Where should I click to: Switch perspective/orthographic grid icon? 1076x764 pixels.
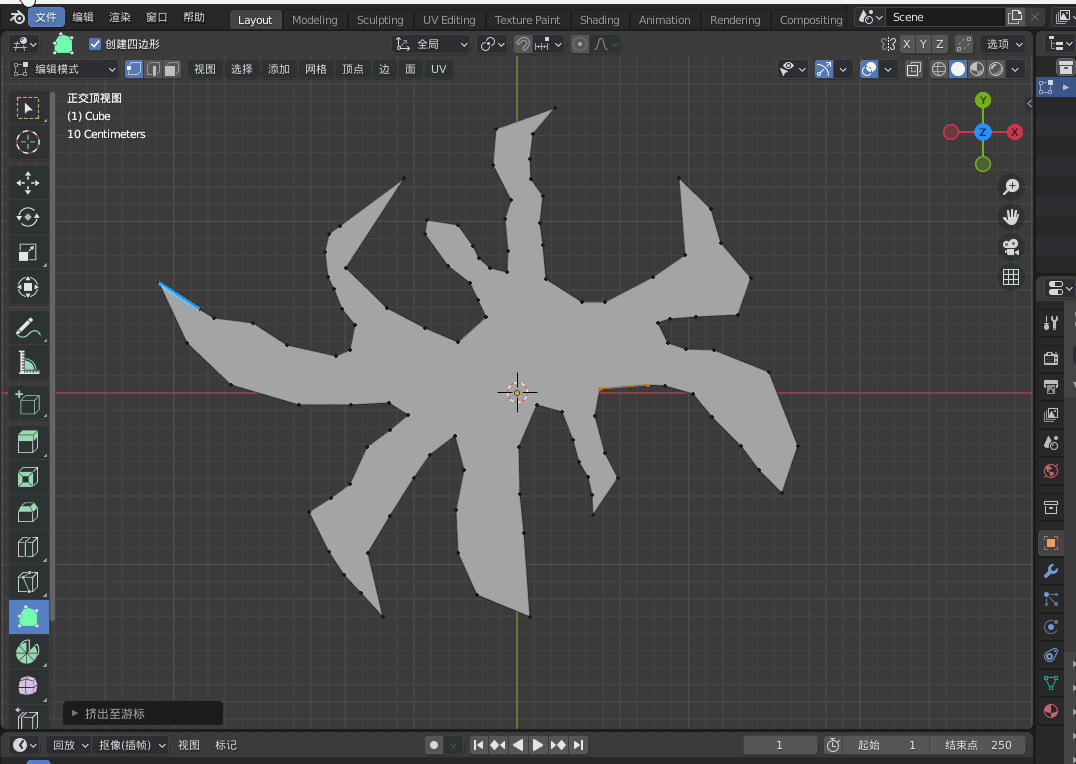pos(1011,277)
